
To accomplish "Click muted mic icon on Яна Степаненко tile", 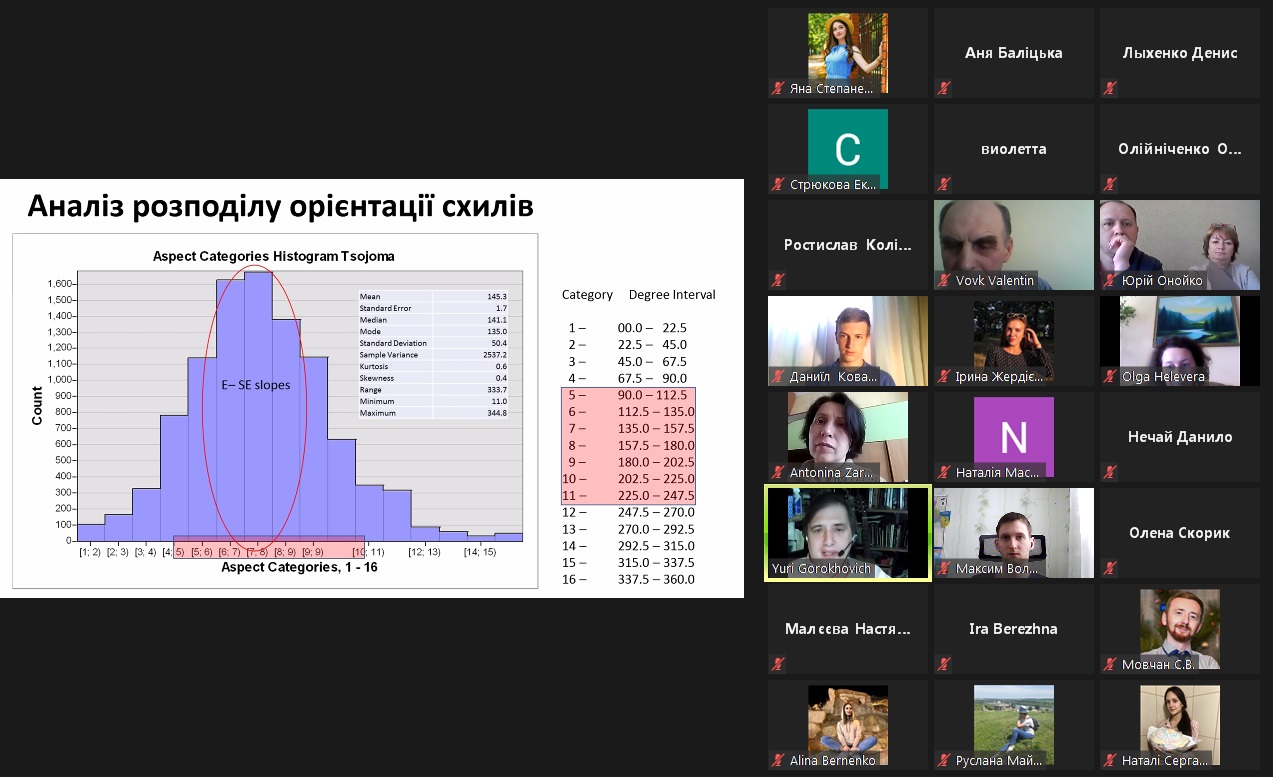I will pos(777,88).
